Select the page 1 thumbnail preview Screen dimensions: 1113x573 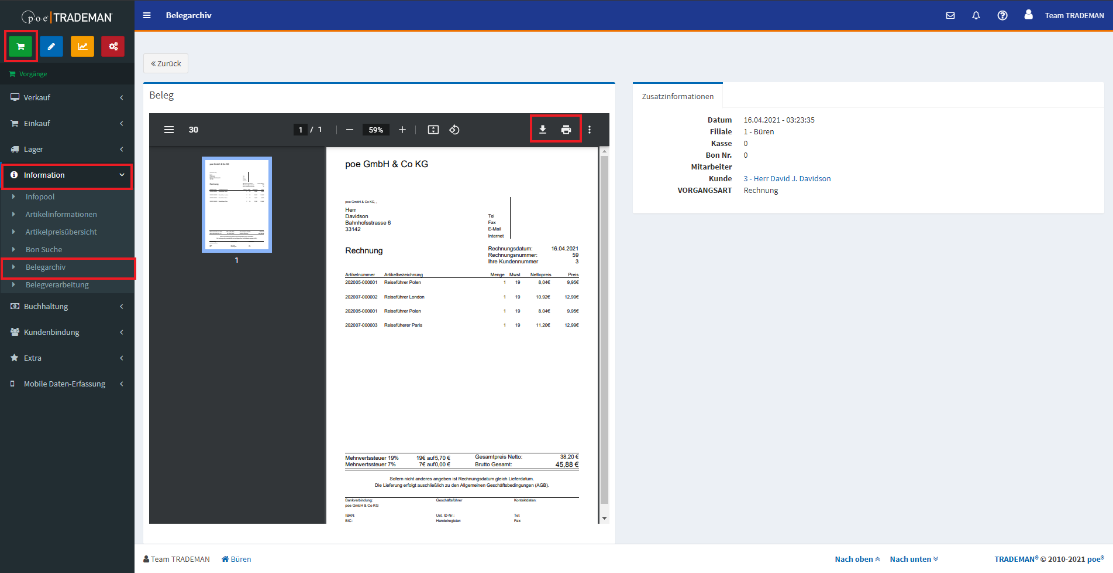(x=236, y=202)
